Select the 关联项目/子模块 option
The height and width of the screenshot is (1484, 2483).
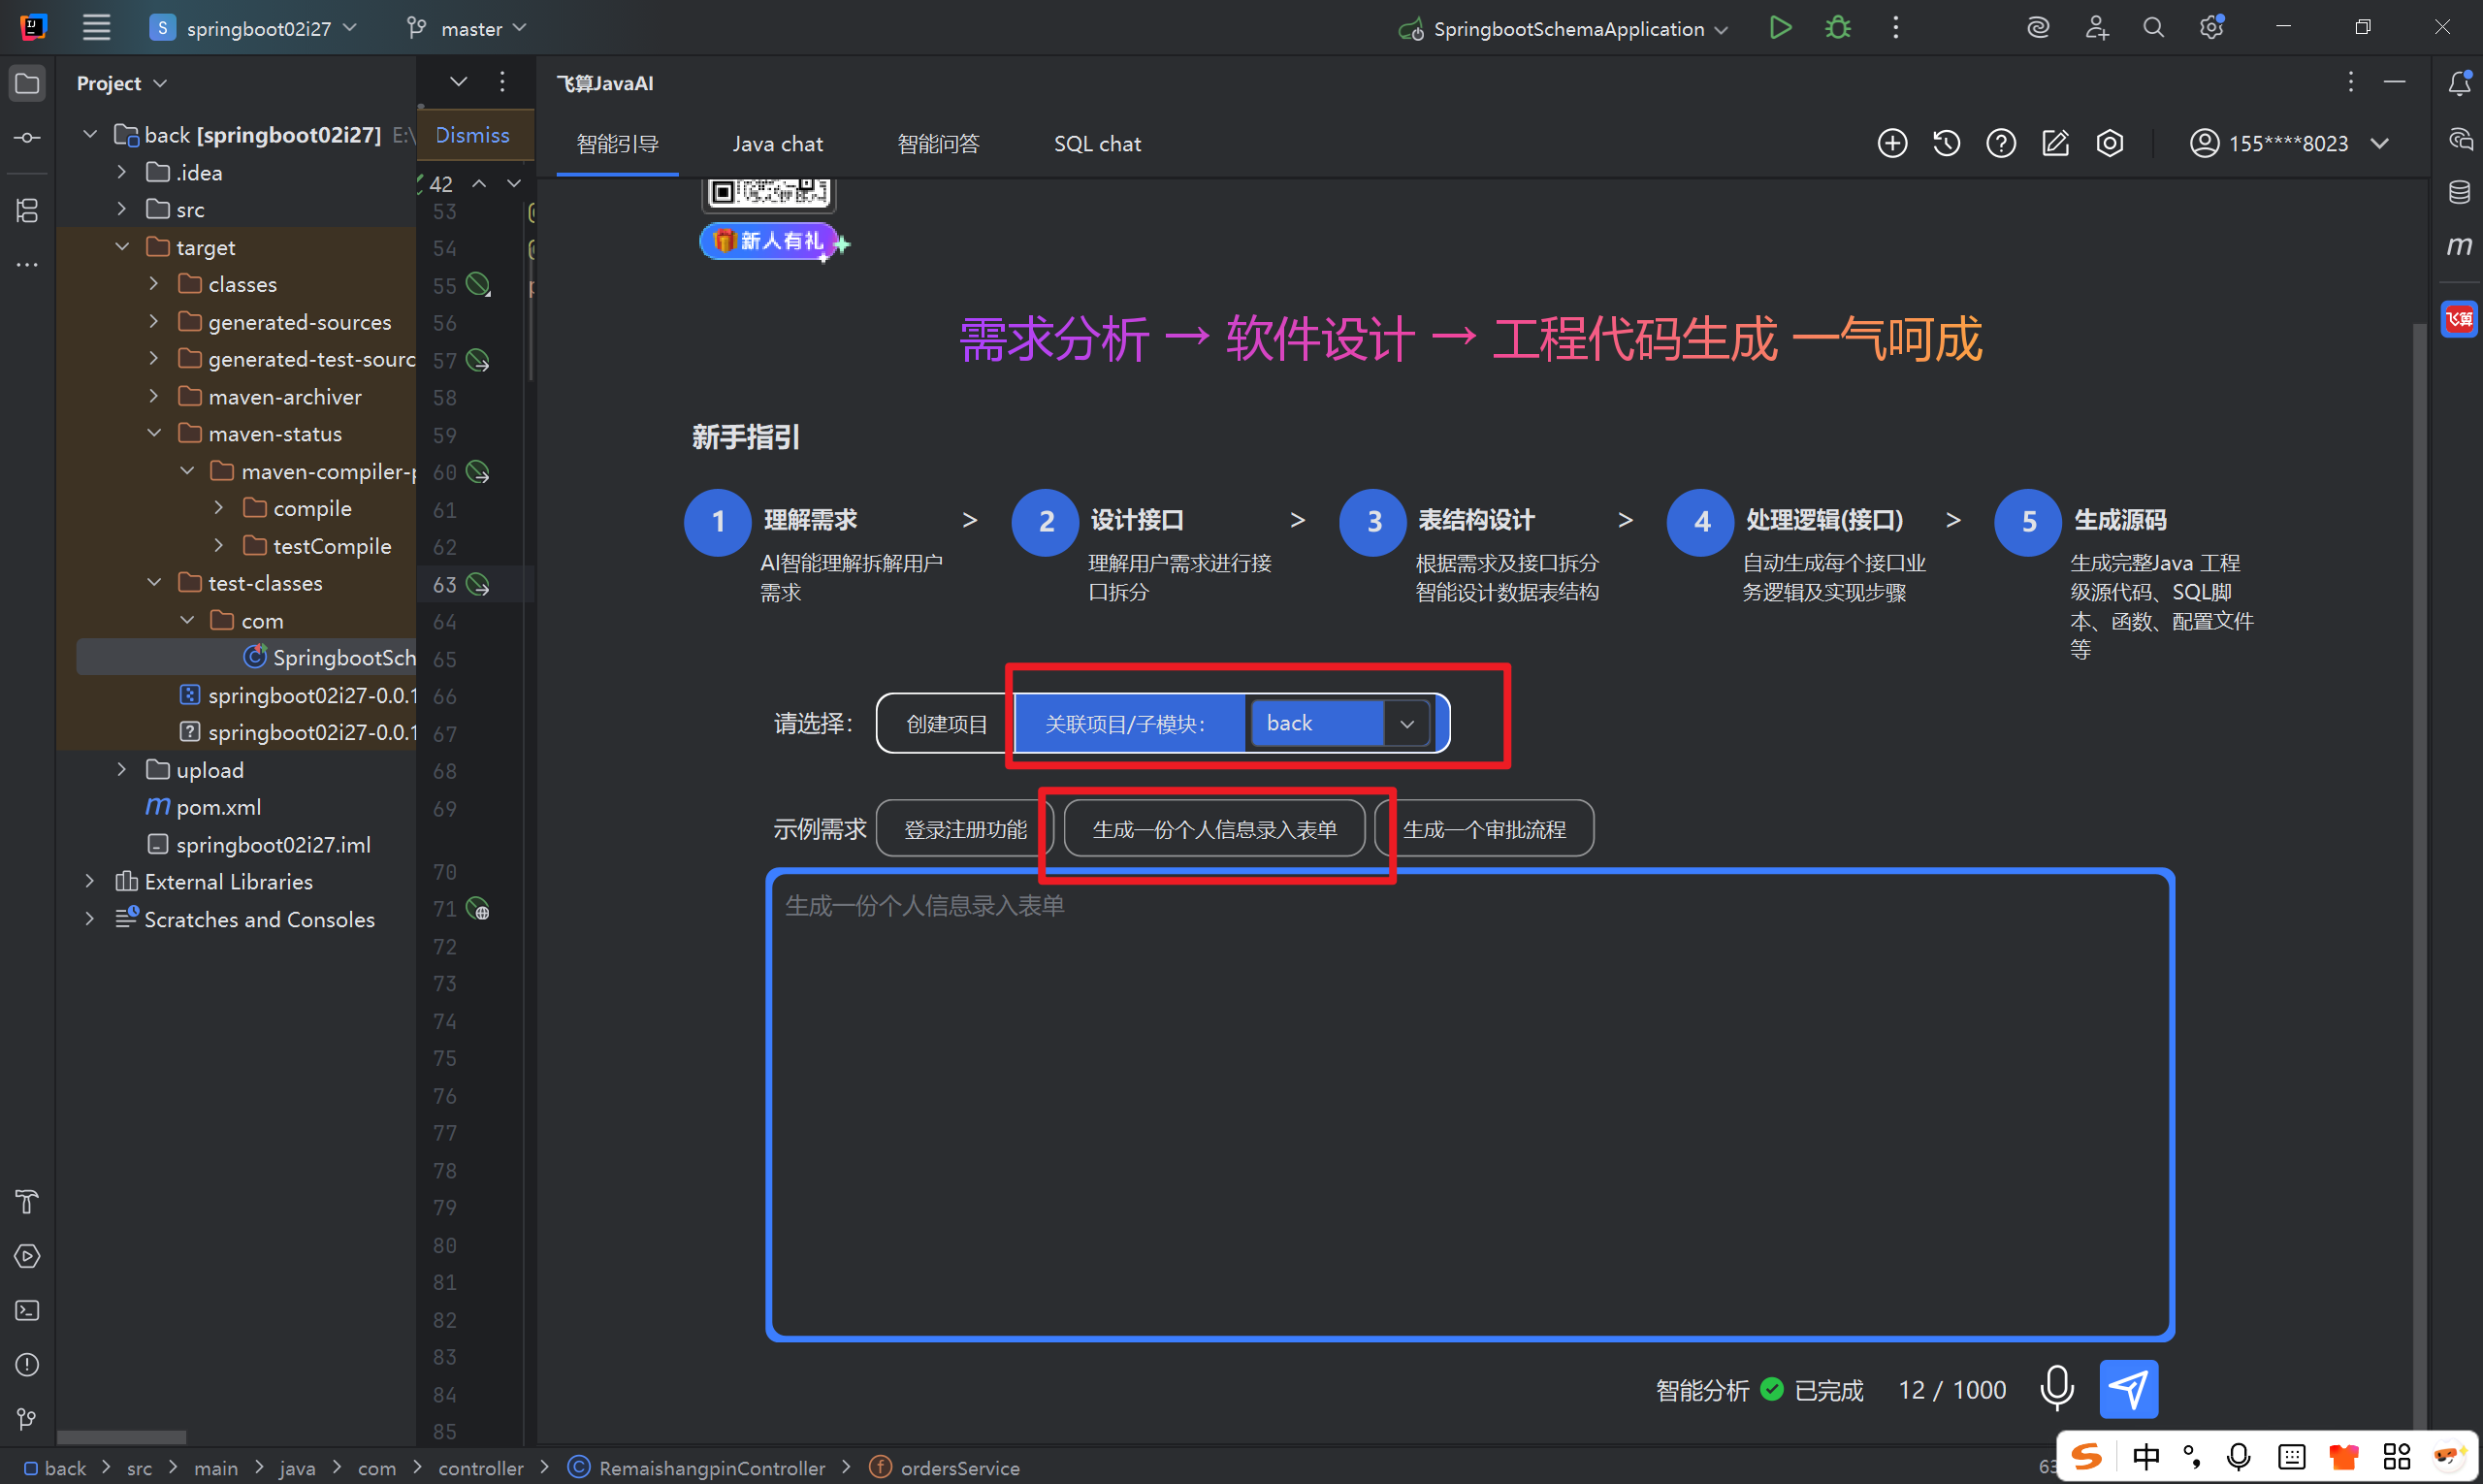point(1126,723)
